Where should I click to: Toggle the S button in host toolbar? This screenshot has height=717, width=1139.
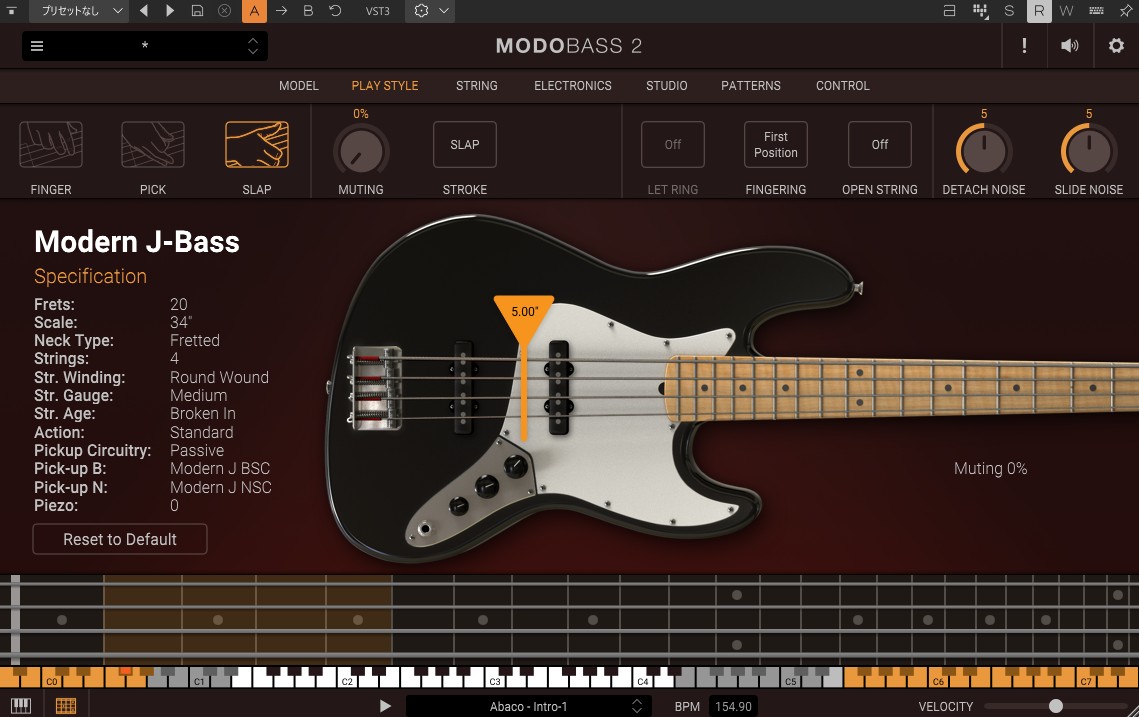pos(1009,11)
